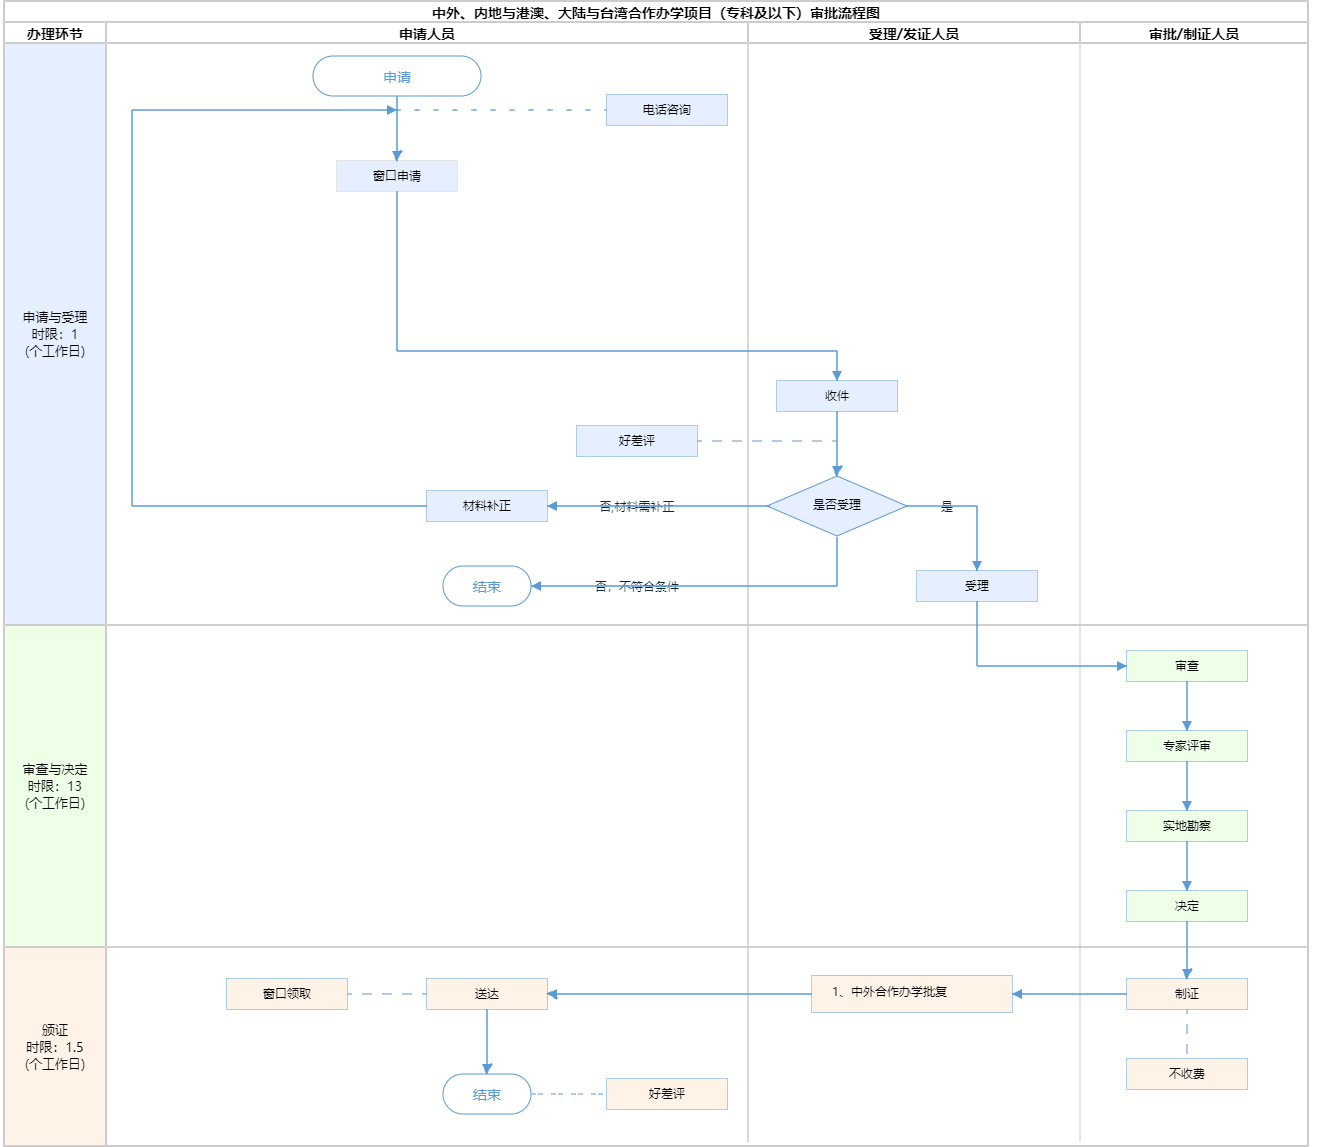Select the 电话咨询 box
The height and width of the screenshot is (1147, 1329).
pyautogui.click(x=666, y=110)
